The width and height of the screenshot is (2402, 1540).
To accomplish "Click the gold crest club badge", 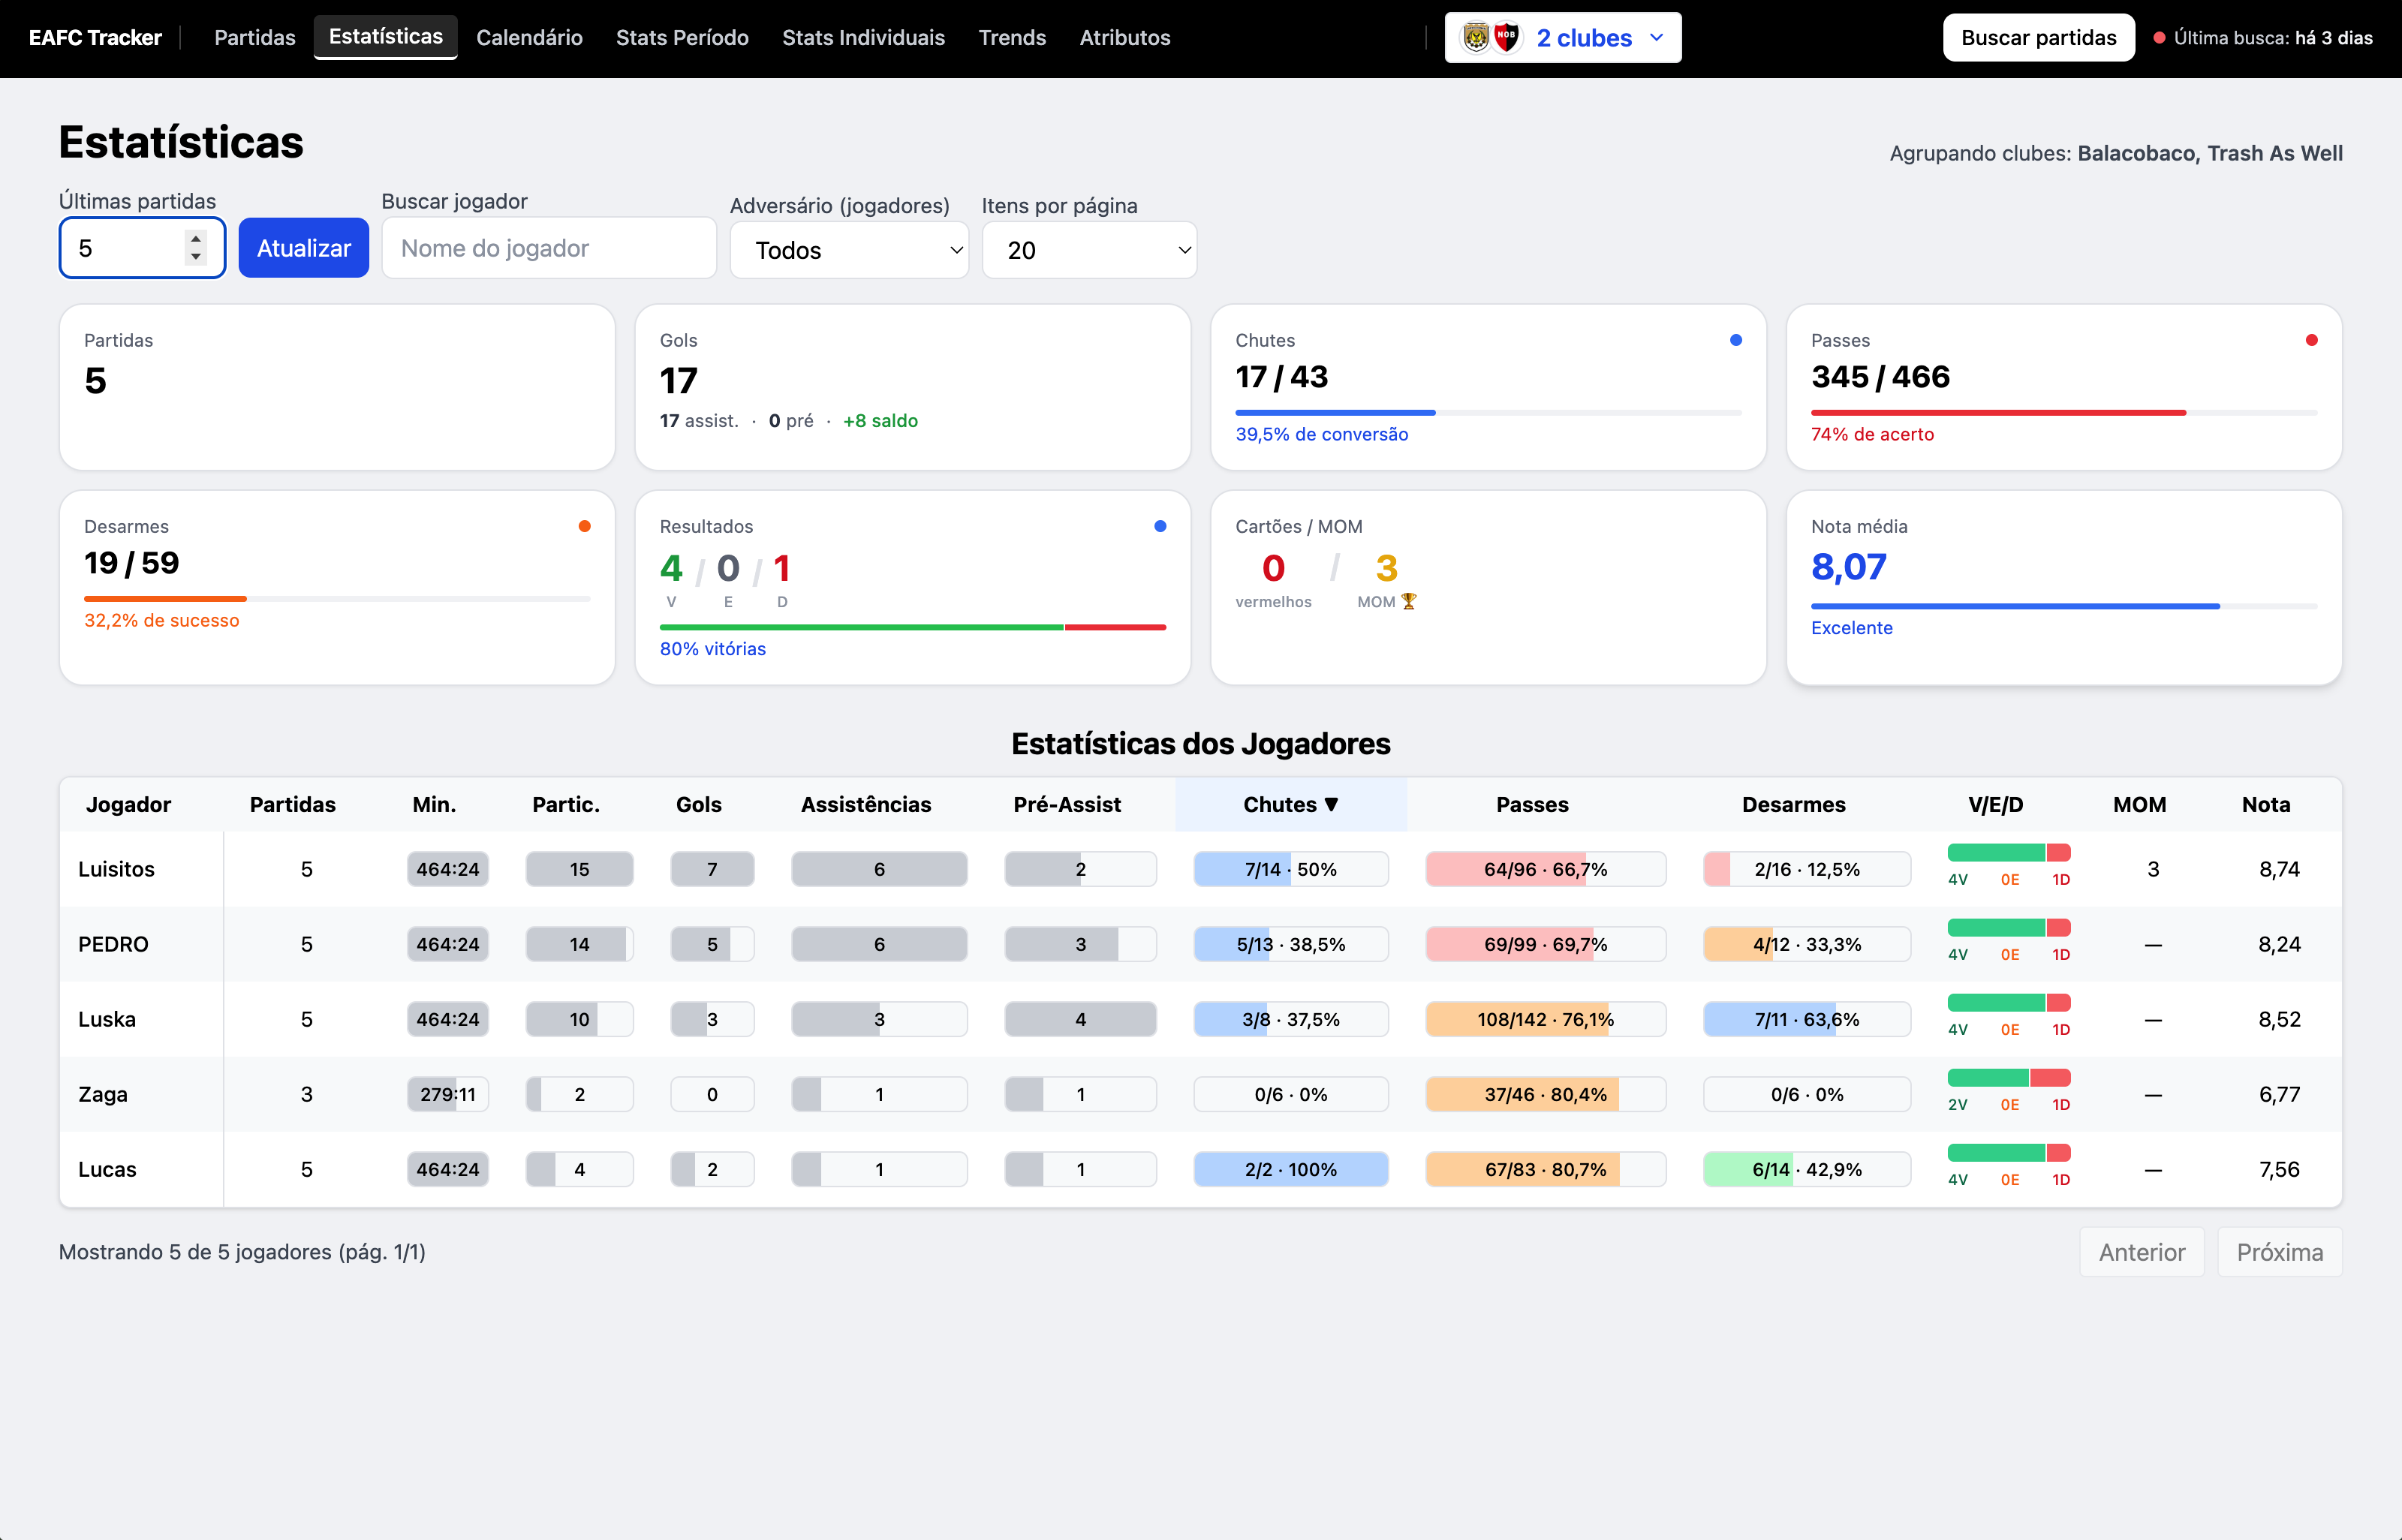I will [x=1476, y=37].
